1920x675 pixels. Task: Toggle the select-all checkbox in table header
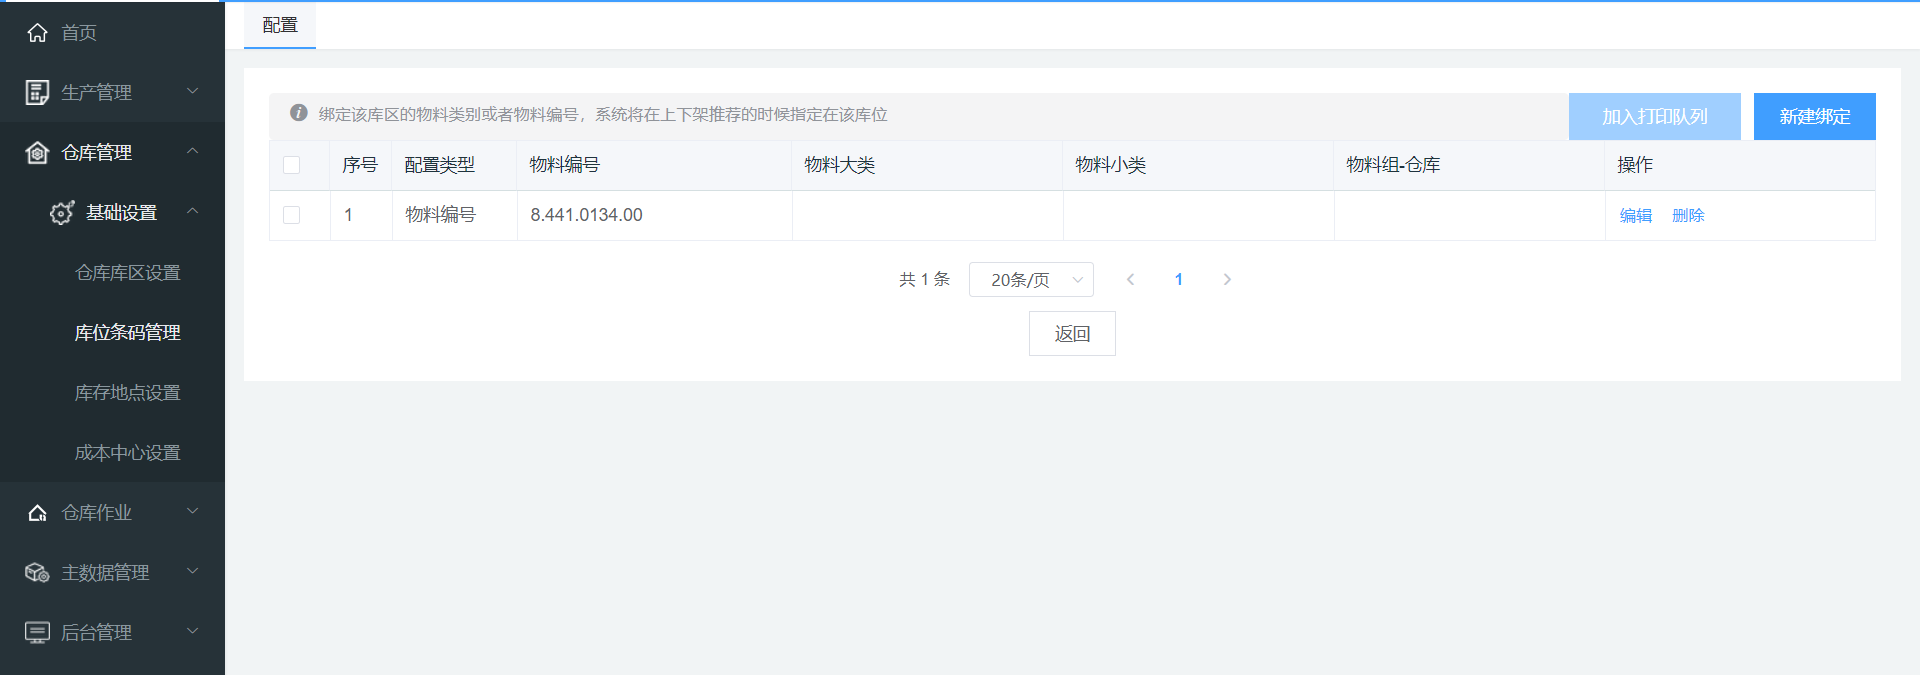tap(292, 165)
